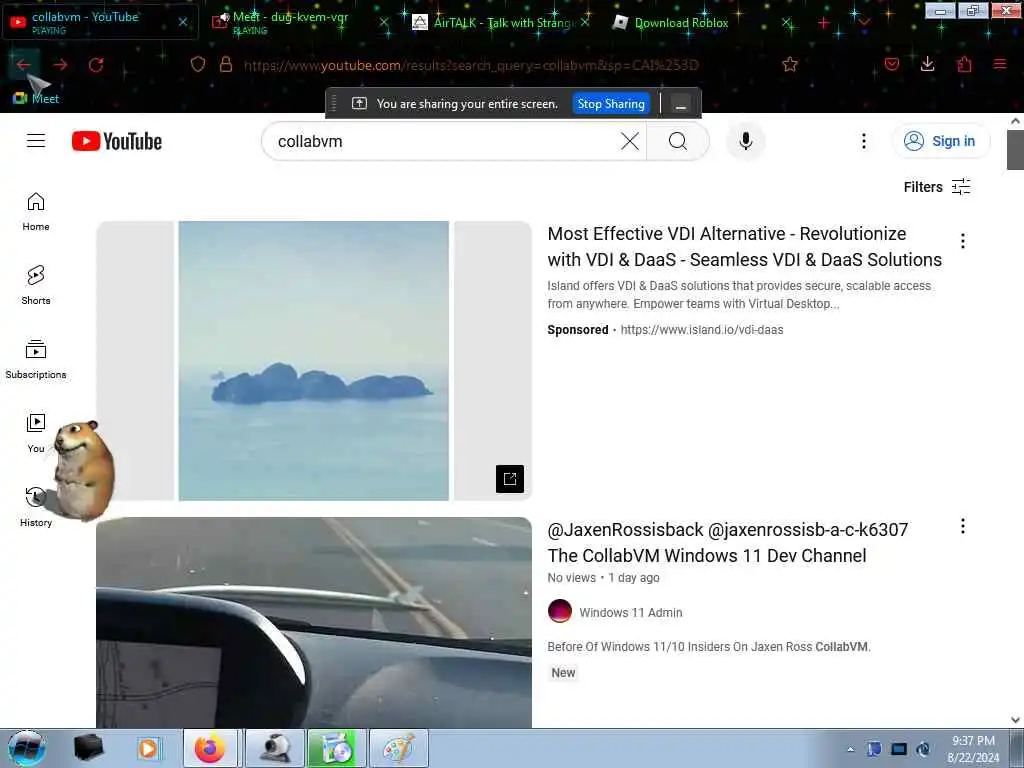Open the extensions puzzle icon
1024x768 pixels.
pyautogui.click(x=964, y=64)
